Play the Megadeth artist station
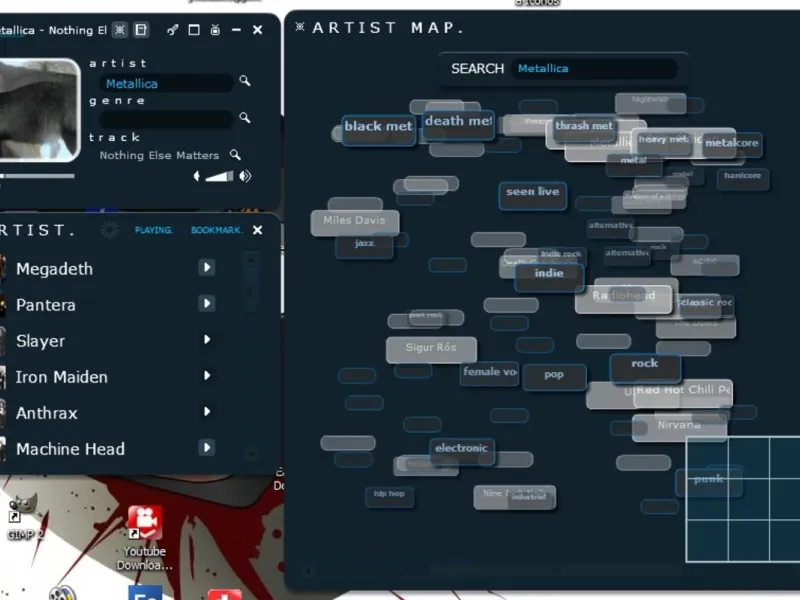The image size is (800, 600). (207, 267)
